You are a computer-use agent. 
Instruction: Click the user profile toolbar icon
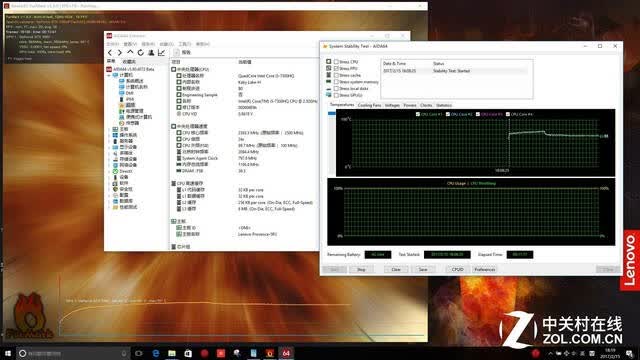(151, 53)
